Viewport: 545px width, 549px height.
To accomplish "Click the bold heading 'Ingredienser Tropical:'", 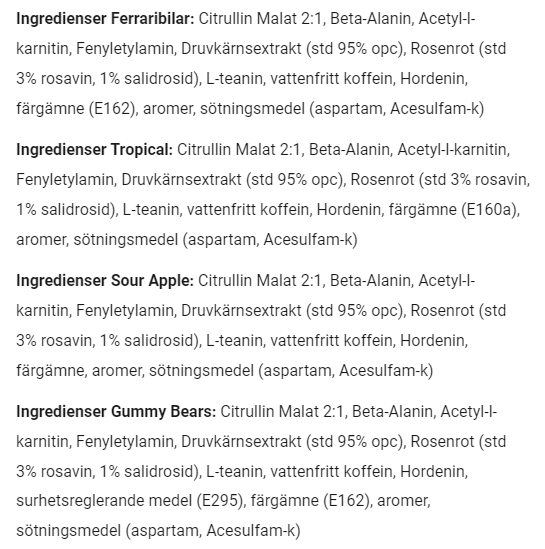I will [95, 150].
